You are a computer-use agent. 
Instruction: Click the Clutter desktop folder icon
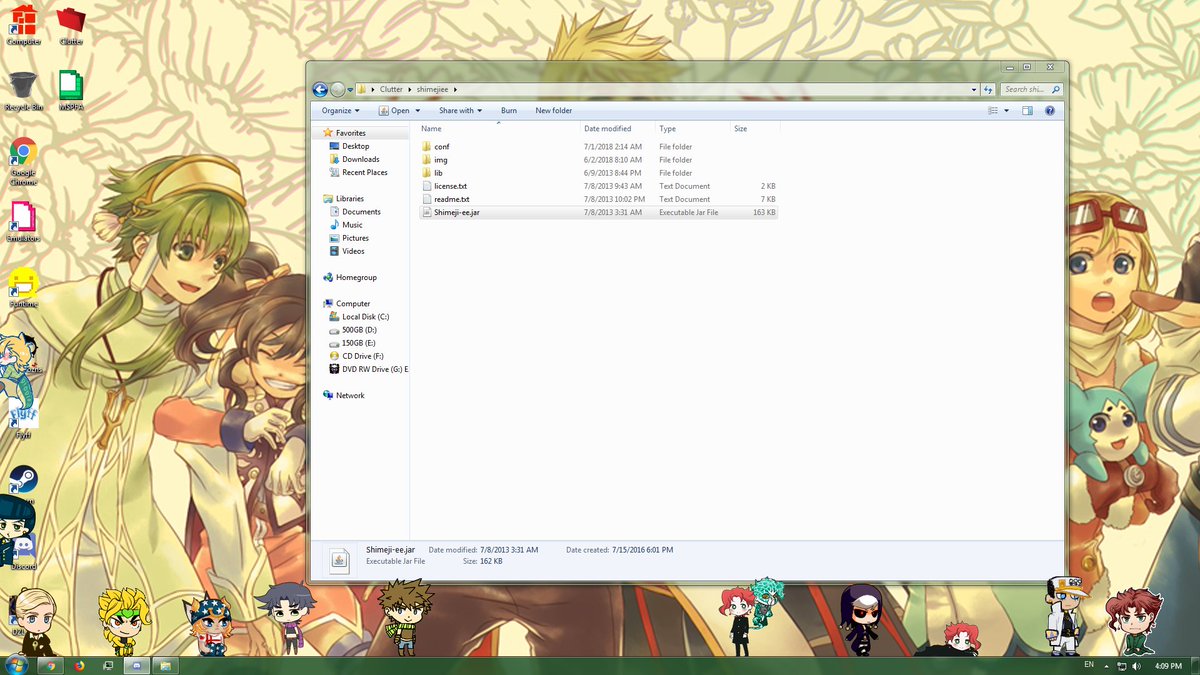tap(71, 26)
